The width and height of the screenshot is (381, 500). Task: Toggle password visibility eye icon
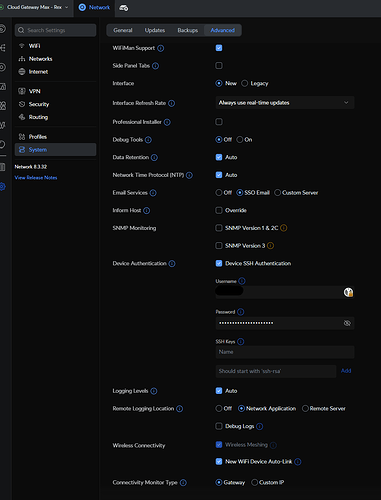click(x=347, y=323)
